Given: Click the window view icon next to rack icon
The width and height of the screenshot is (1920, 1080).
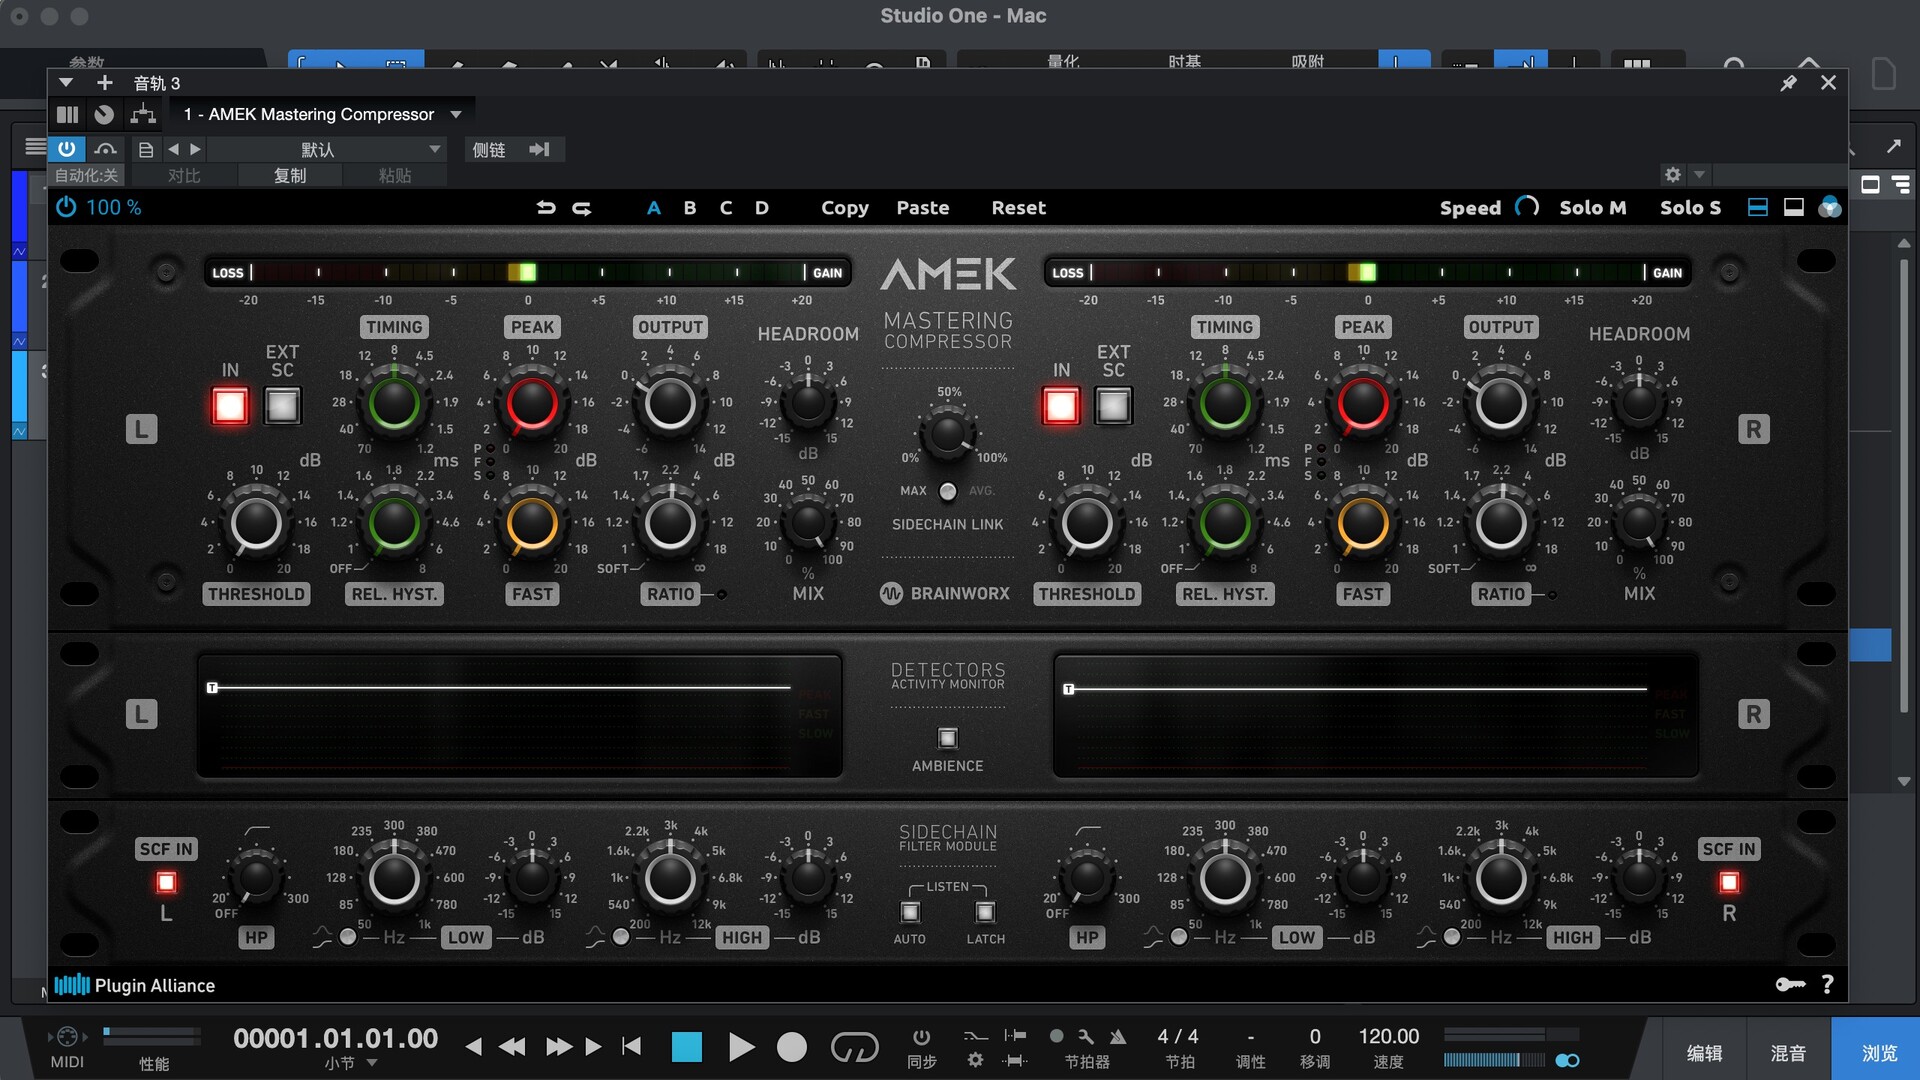Looking at the screenshot, I should coord(1794,207).
